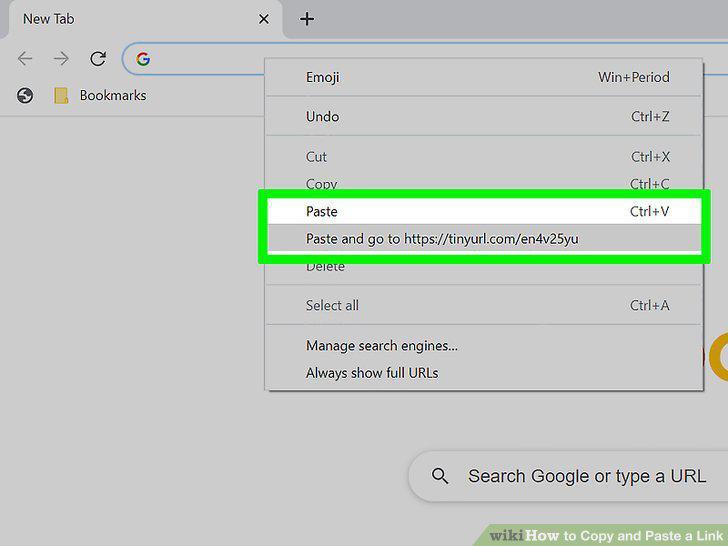This screenshot has height=546, width=728.
Task: Click the yellow Bookmarks folder icon
Action: click(61, 95)
